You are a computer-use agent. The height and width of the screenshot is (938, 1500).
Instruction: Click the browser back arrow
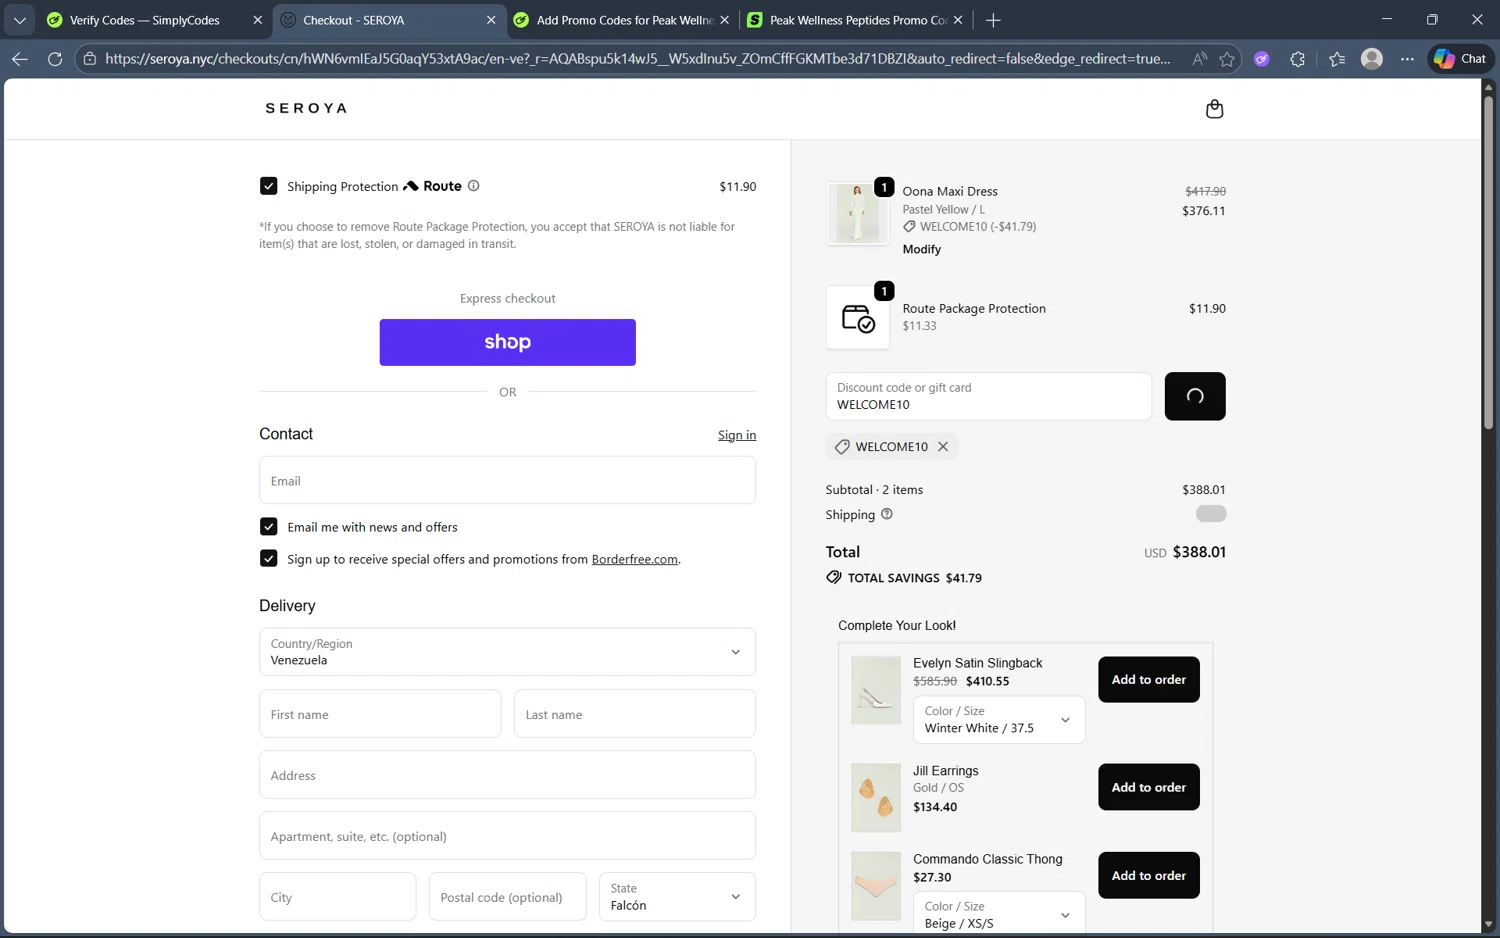[19, 59]
